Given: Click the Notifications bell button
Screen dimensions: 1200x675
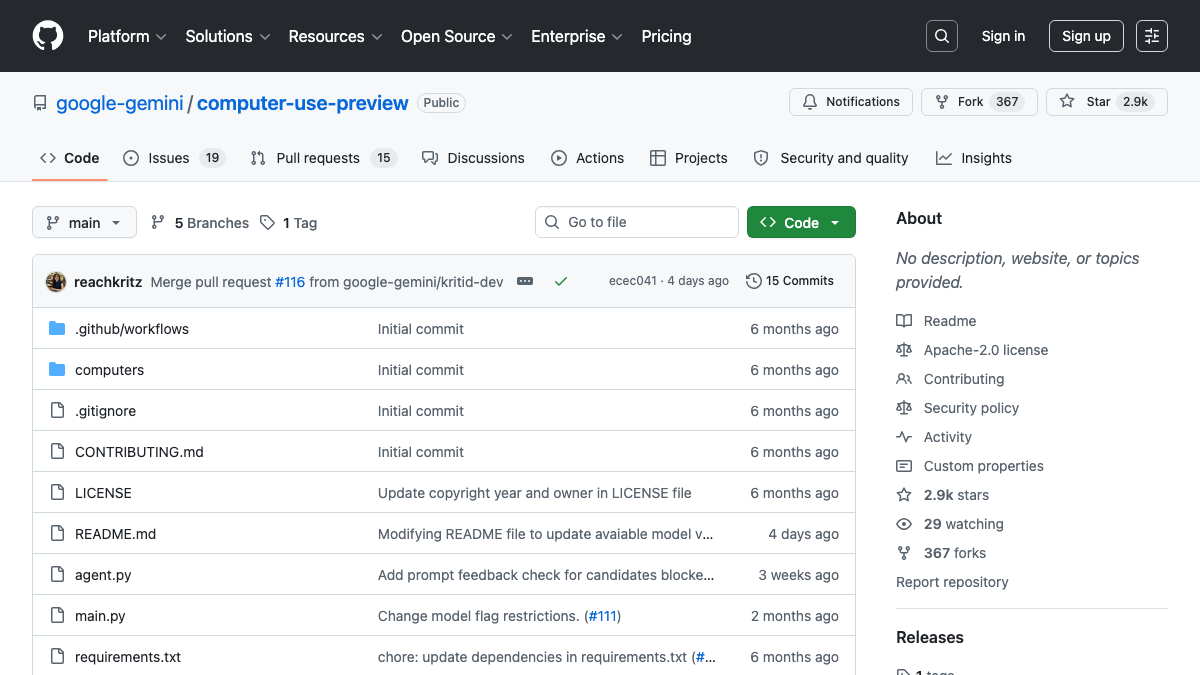Looking at the screenshot, I should pyautogui.click(x=851, y=102).
